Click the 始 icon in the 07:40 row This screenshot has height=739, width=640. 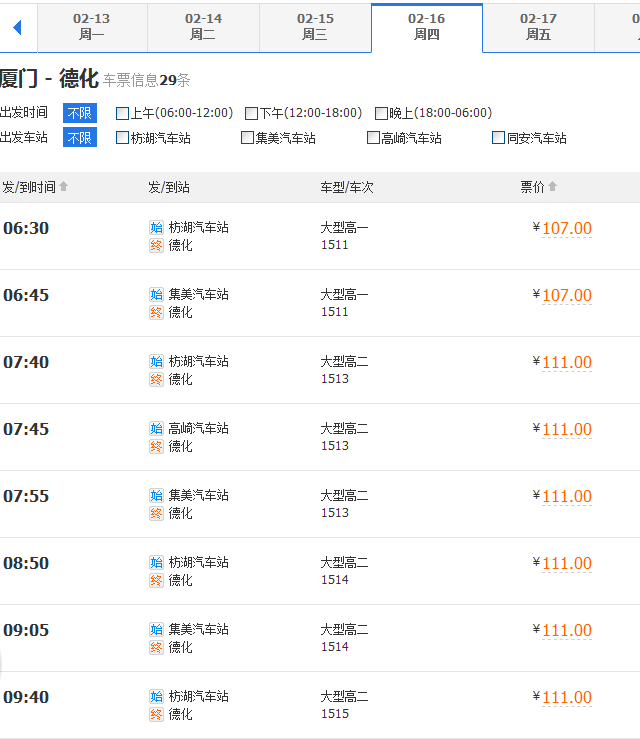(156, 361)
